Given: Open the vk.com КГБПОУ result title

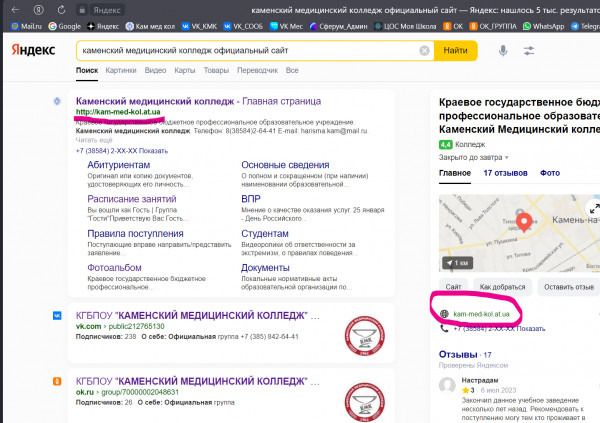Looking at the screenshot, I should (x=197, y=315).
